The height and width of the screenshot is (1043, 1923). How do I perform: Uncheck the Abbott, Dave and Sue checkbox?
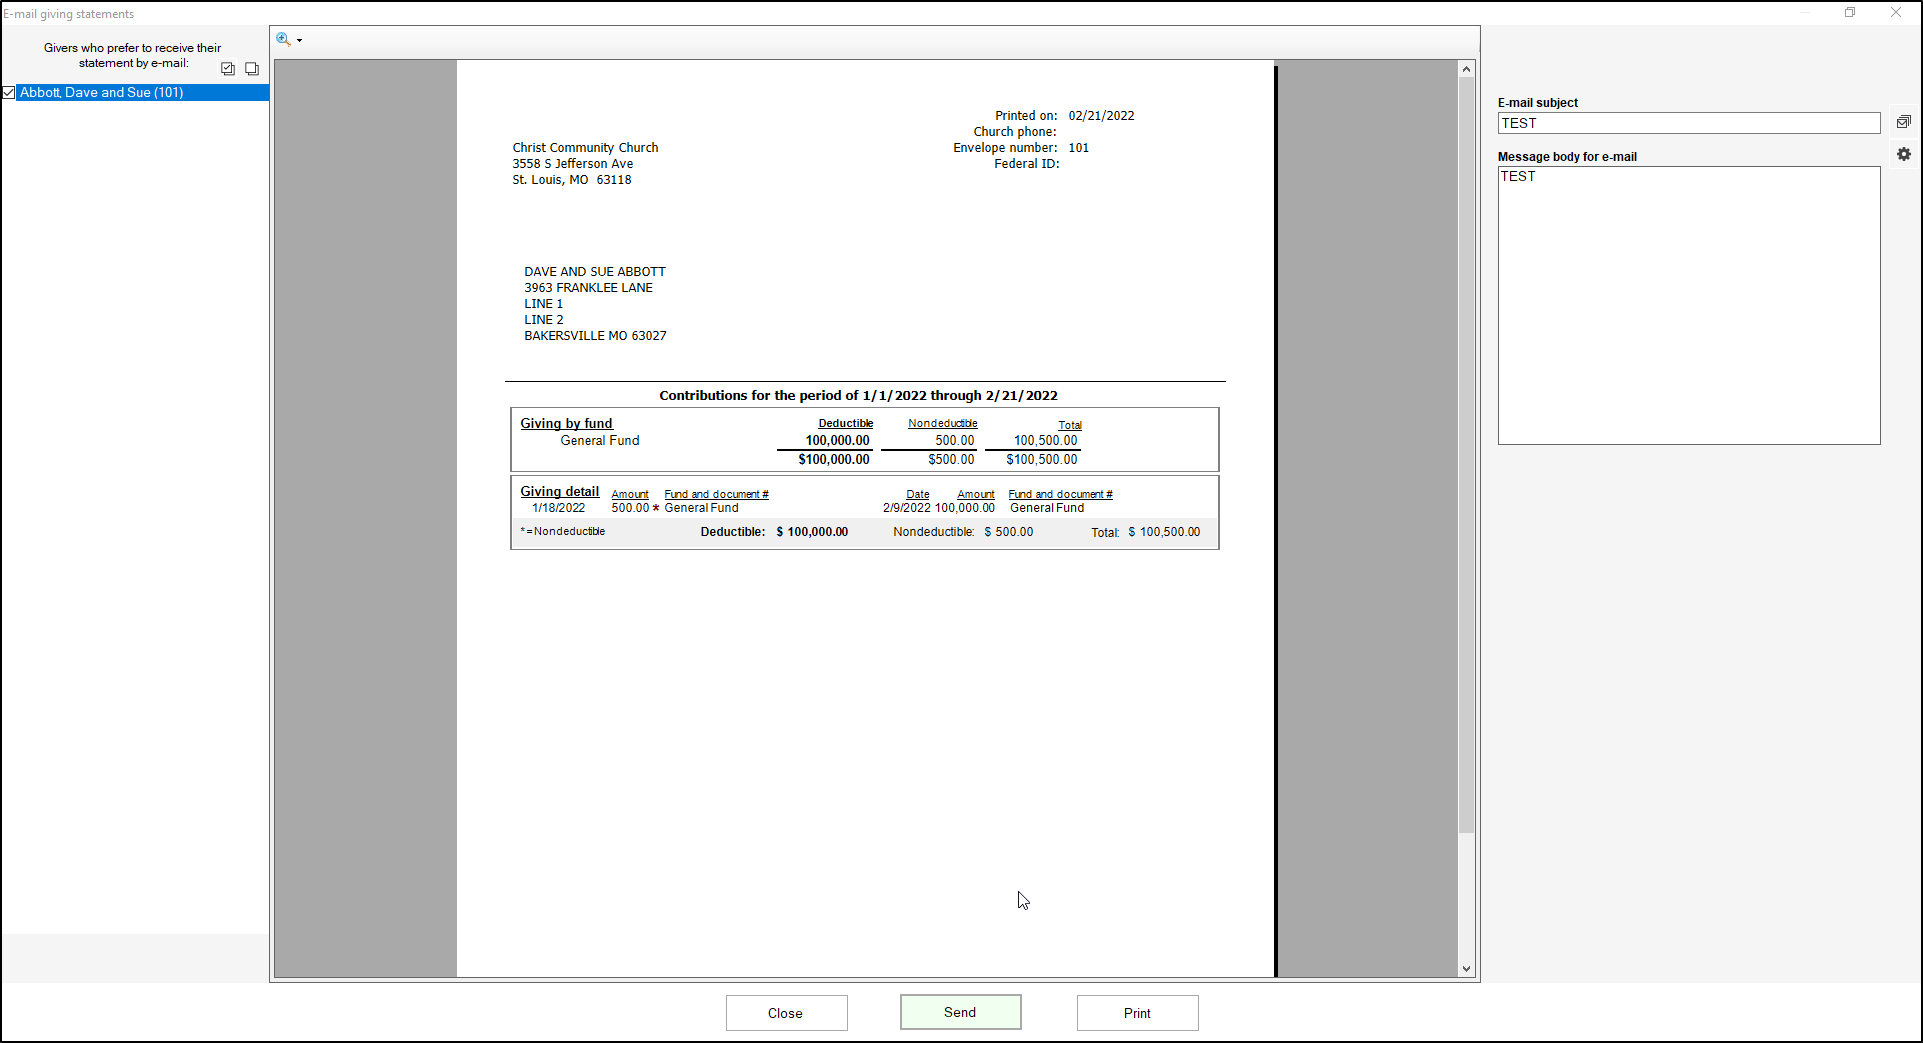tap(9, 93)
